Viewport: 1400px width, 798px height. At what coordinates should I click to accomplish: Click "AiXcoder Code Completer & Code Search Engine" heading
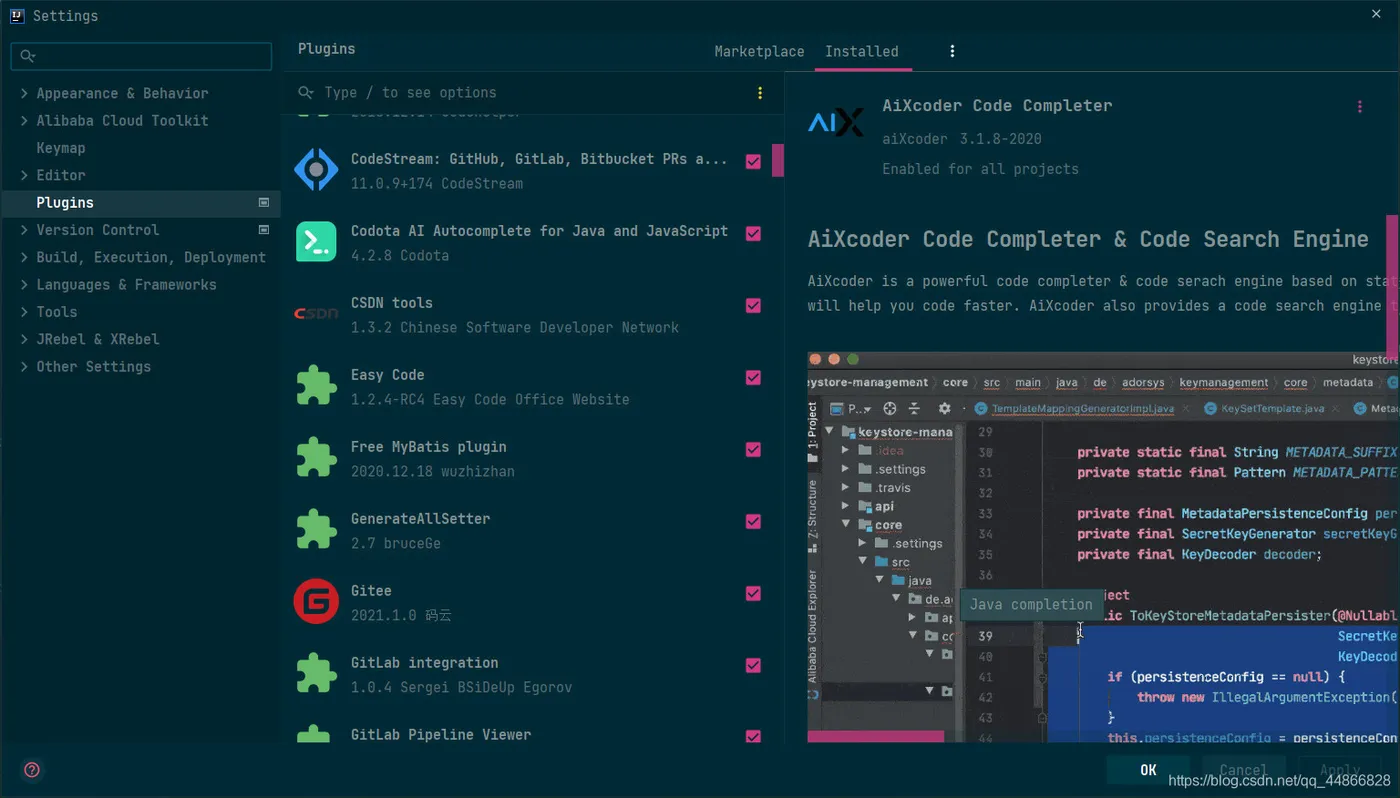(1088, 240)
